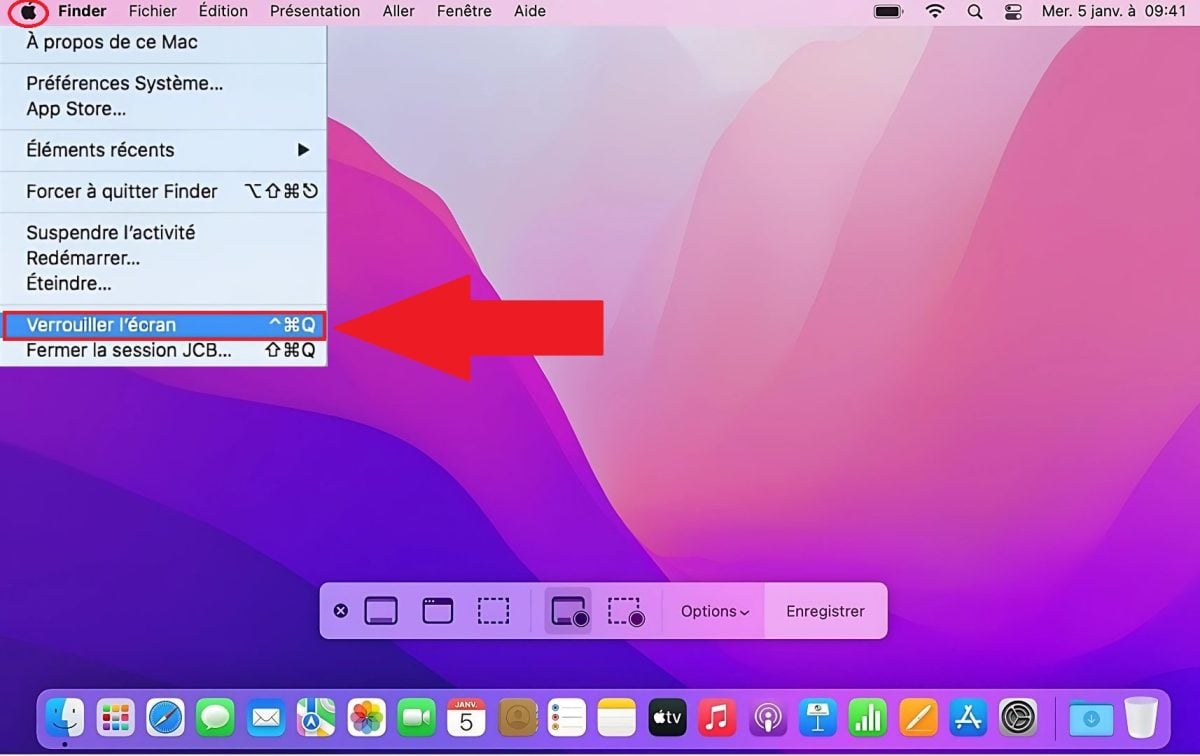The image size is (1200, 756).
Task: Open the Downloads folder in Dock
Action: click(1090, 717)
